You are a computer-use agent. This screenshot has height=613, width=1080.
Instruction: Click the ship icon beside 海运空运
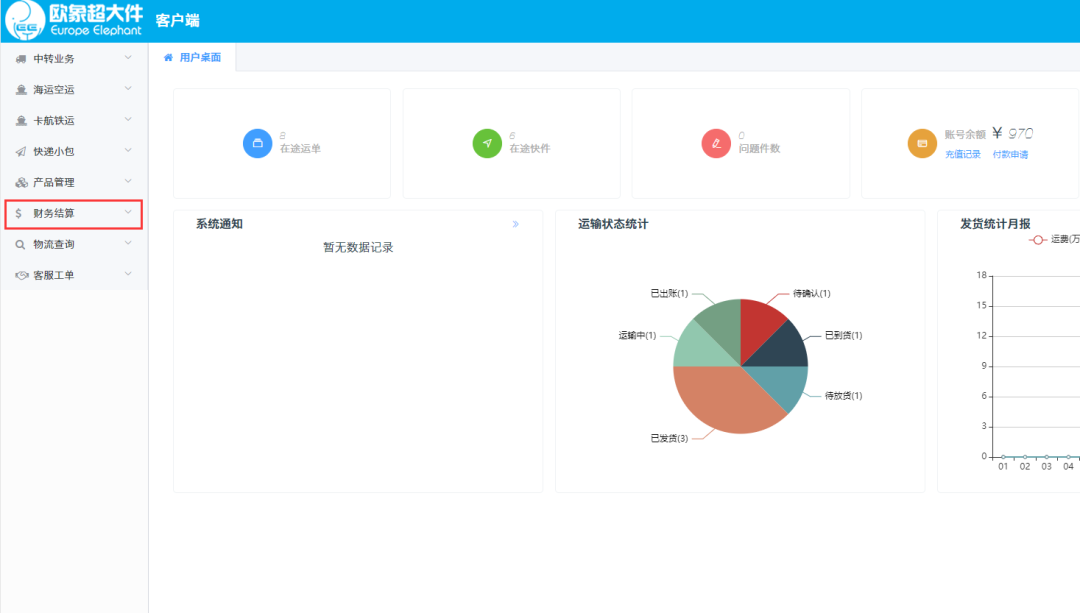tap(21, 90)
